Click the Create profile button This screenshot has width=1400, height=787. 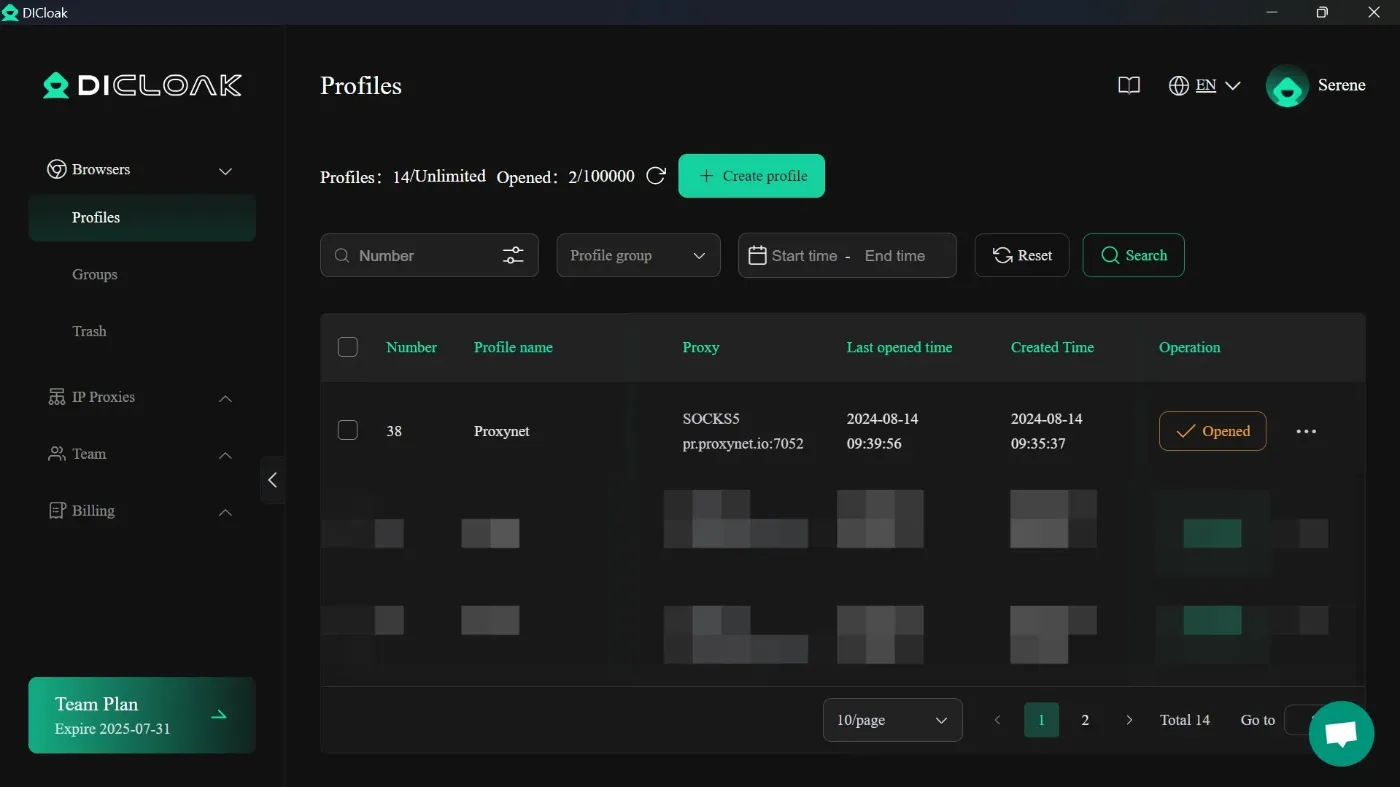752,176
